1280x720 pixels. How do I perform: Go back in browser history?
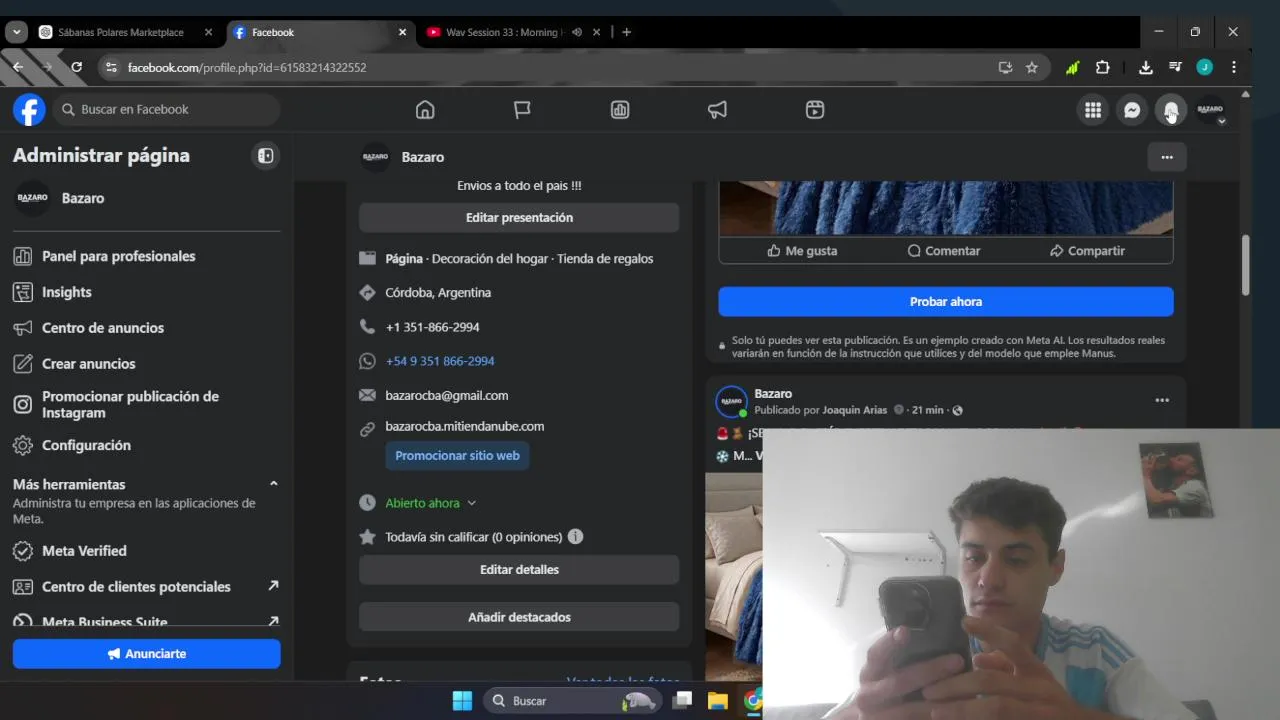pos(18,67)
